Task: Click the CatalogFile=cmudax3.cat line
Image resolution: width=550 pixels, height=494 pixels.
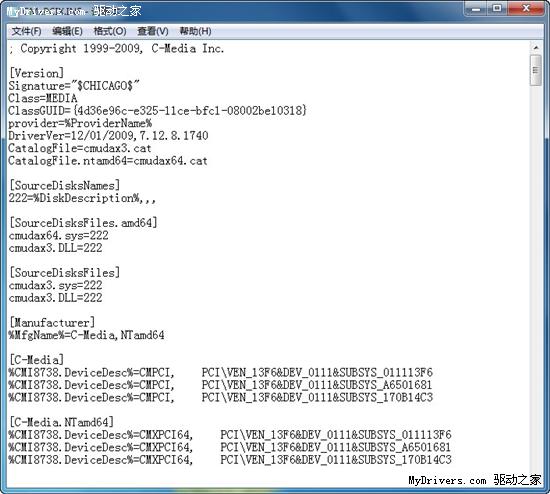Action: point(80,148)
